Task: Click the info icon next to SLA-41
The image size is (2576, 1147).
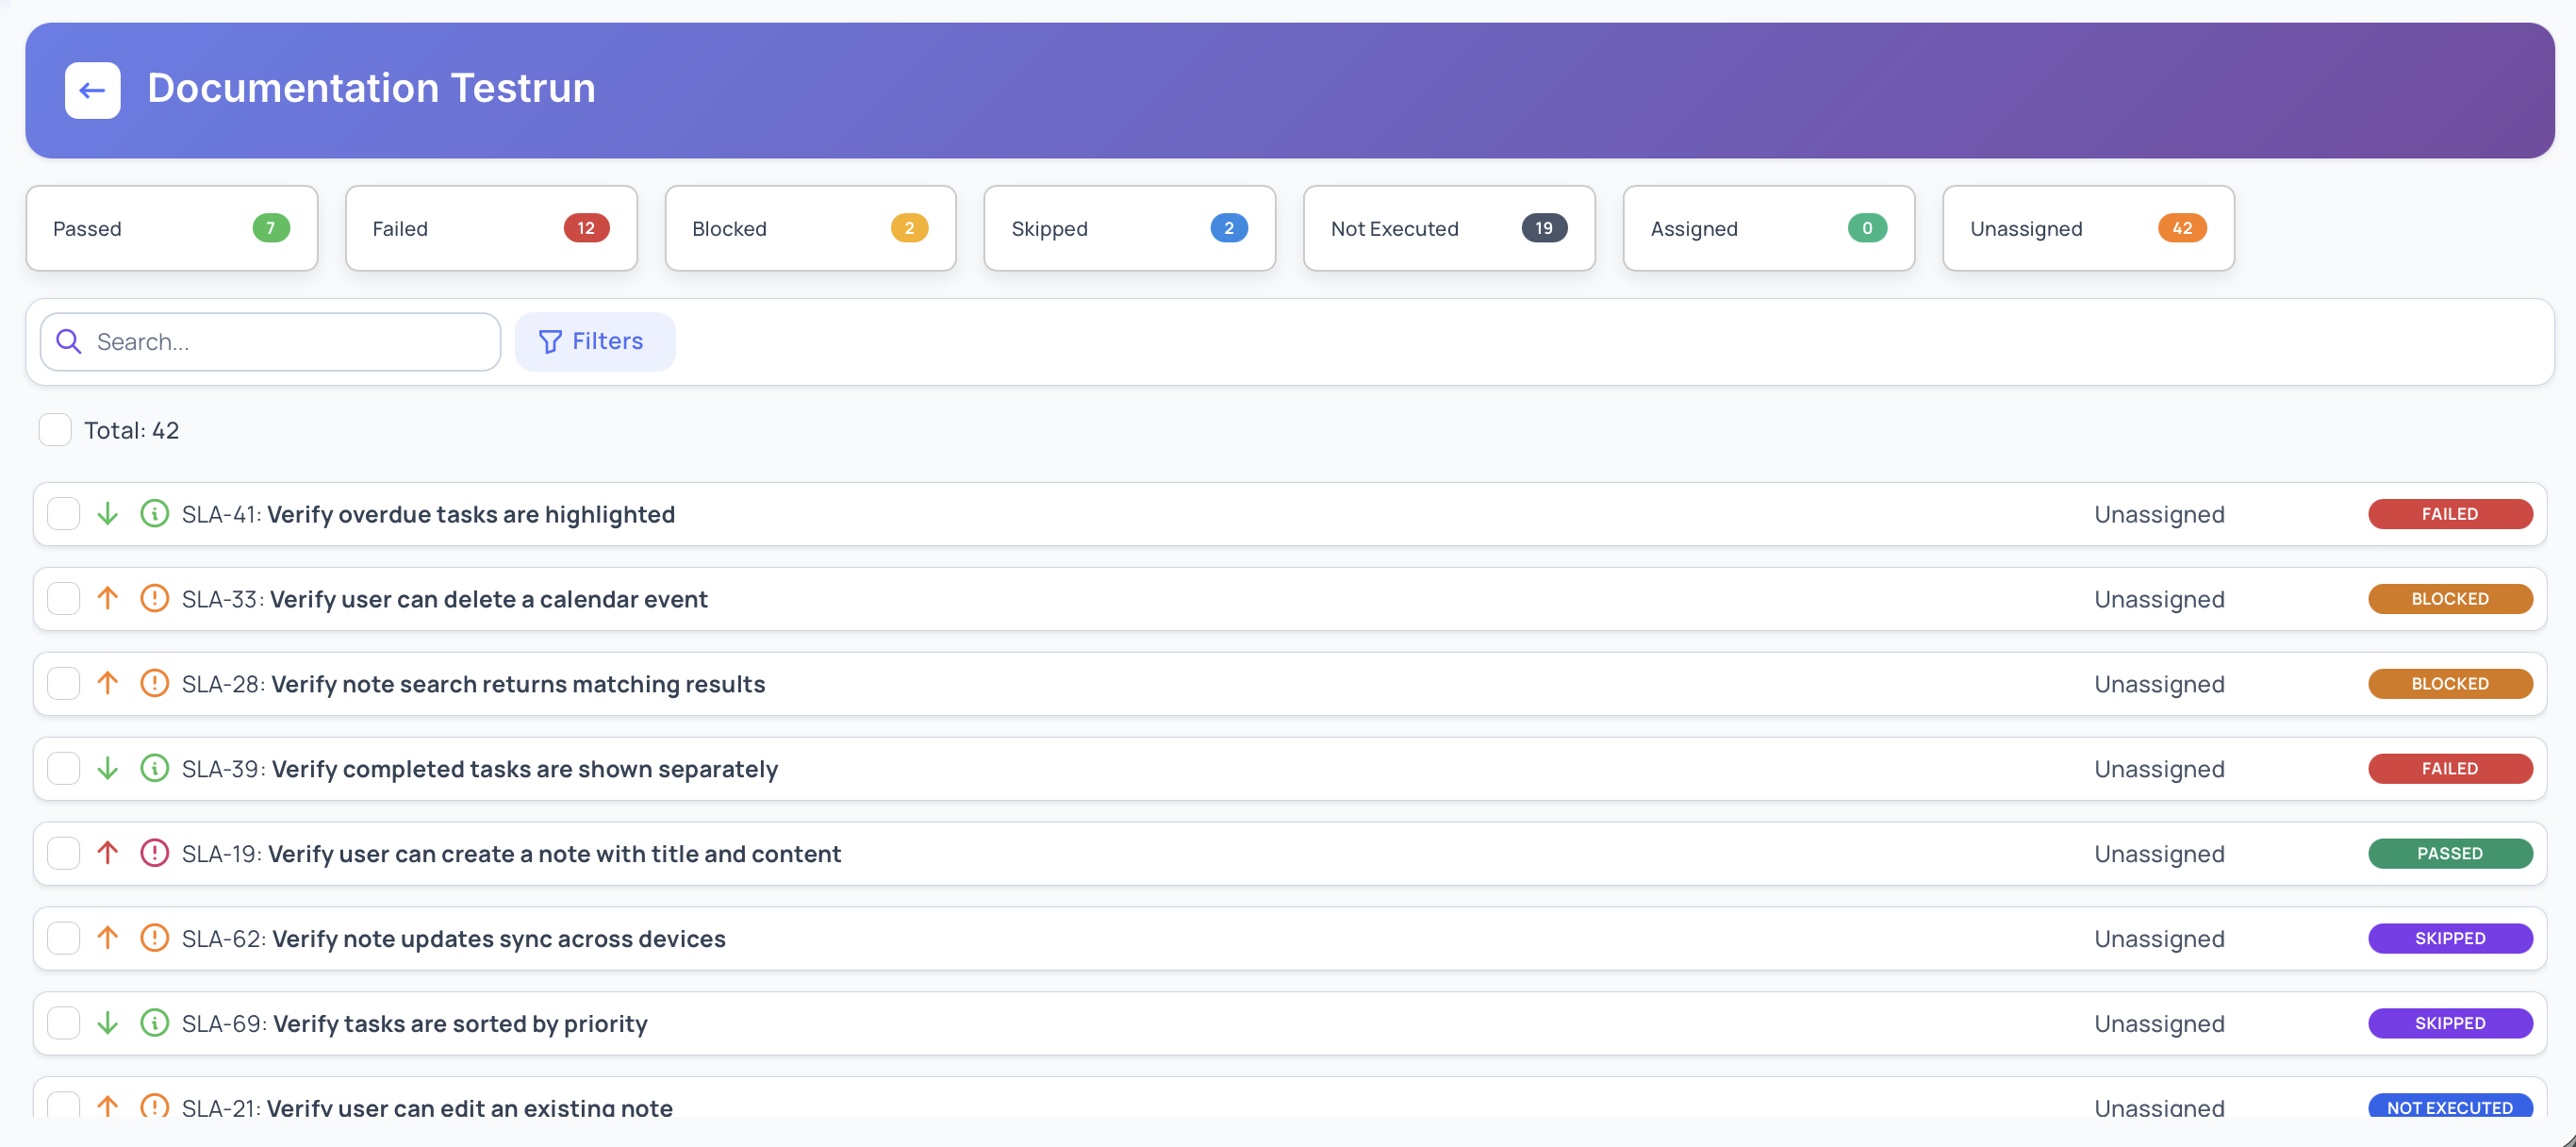Action: pos(155,513)
